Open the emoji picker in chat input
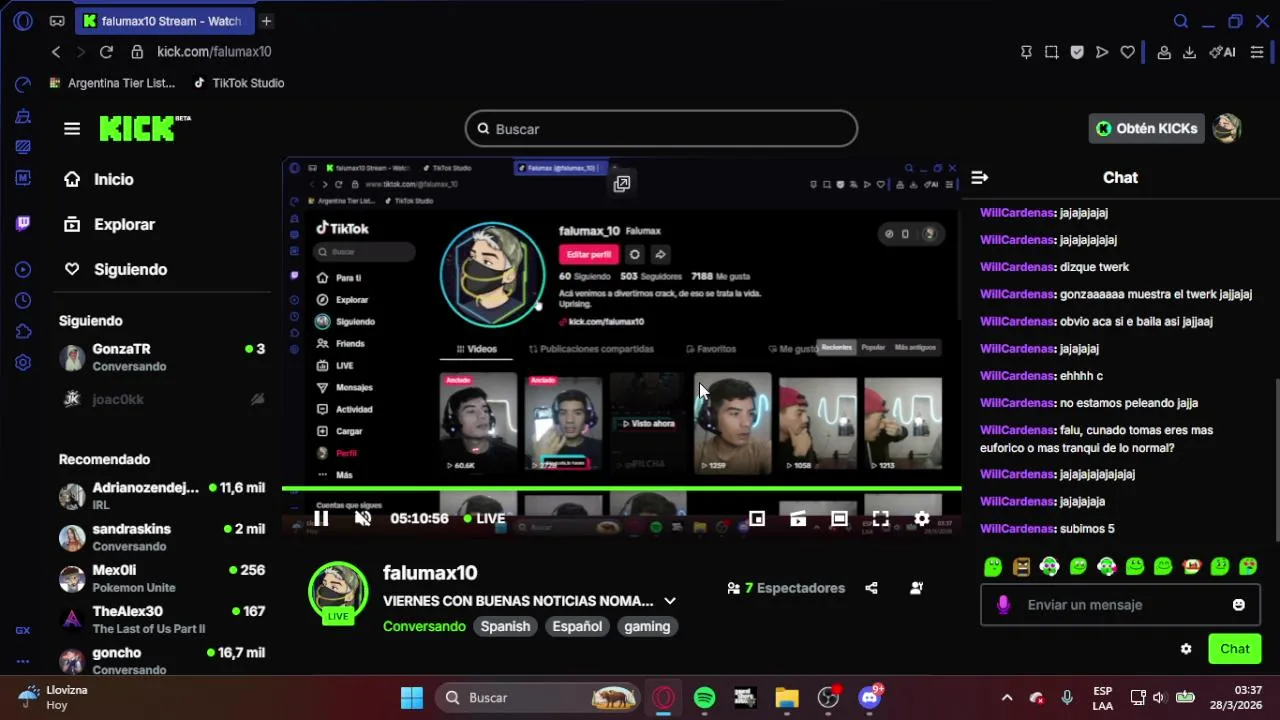 click(x=1239, y=605)
